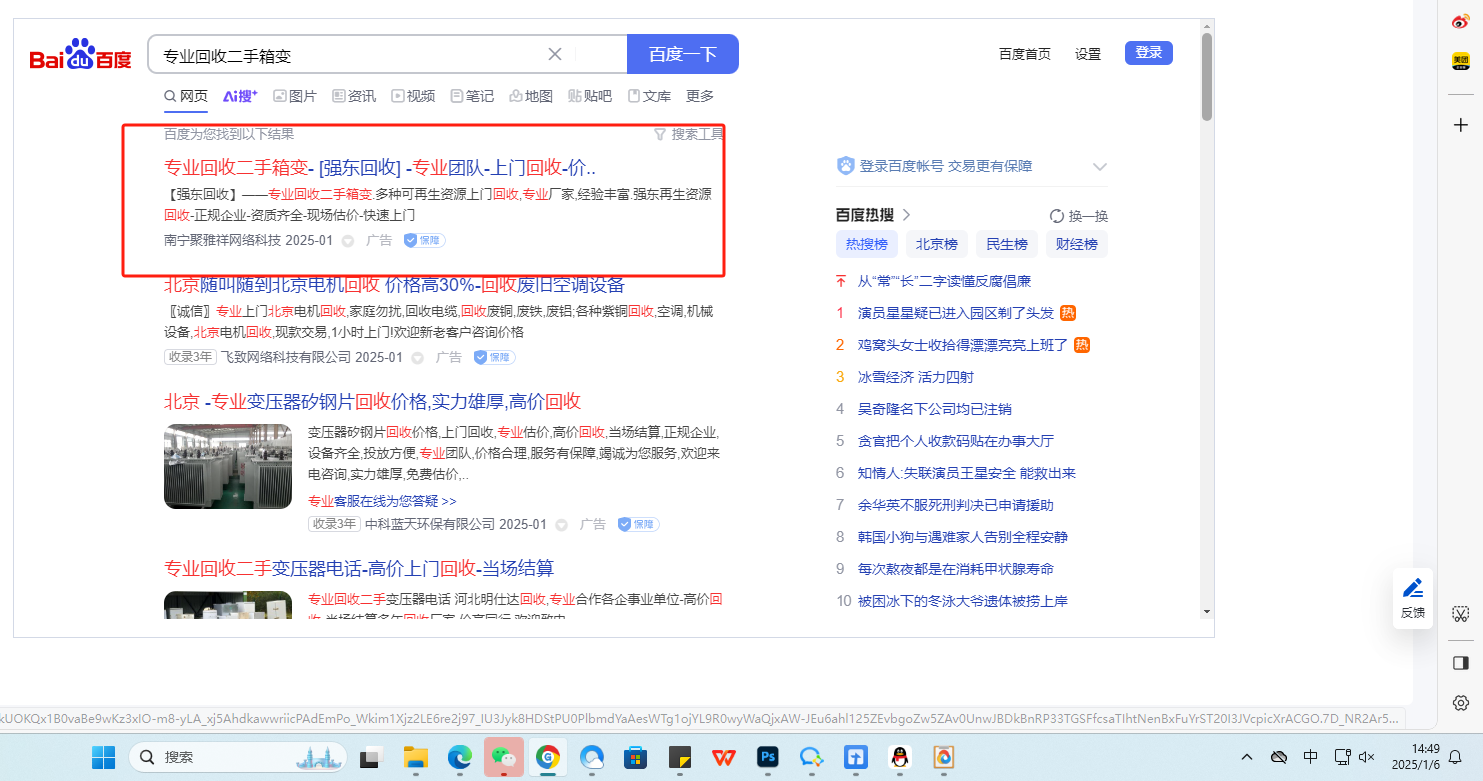Click the blue 登录 button
The image size is (1483, 781).
[1148, 53]
